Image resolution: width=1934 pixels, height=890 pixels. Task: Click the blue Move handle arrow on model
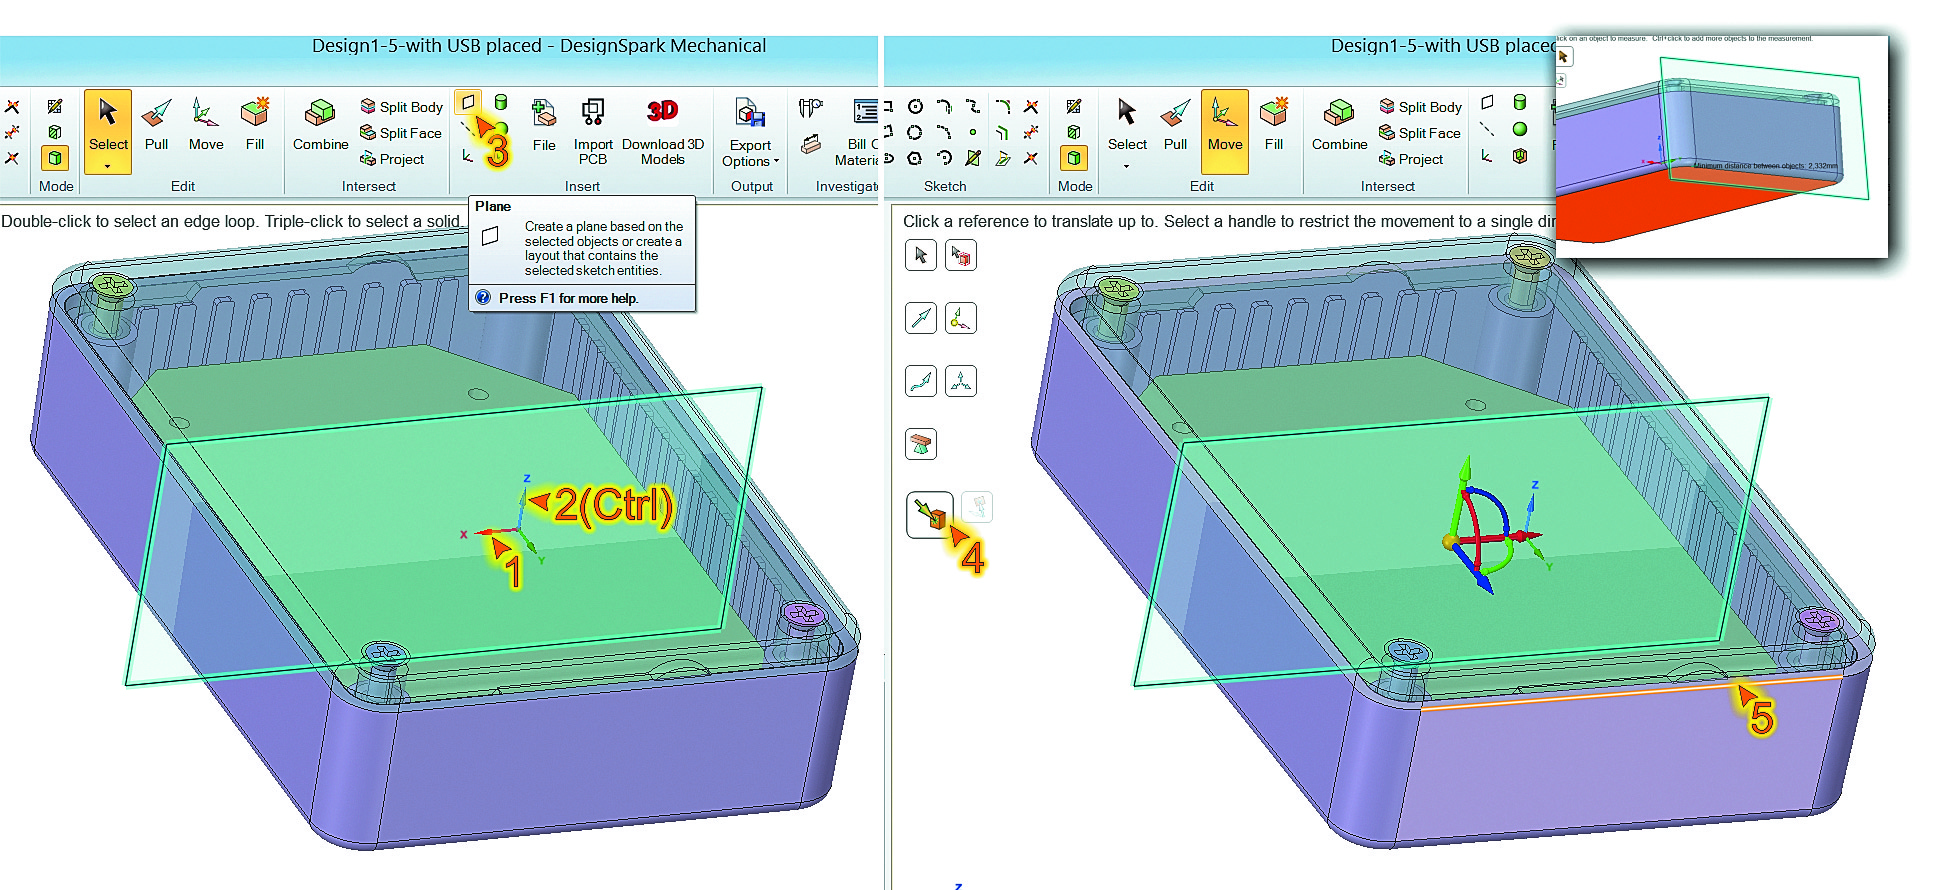click(1484, 582)
